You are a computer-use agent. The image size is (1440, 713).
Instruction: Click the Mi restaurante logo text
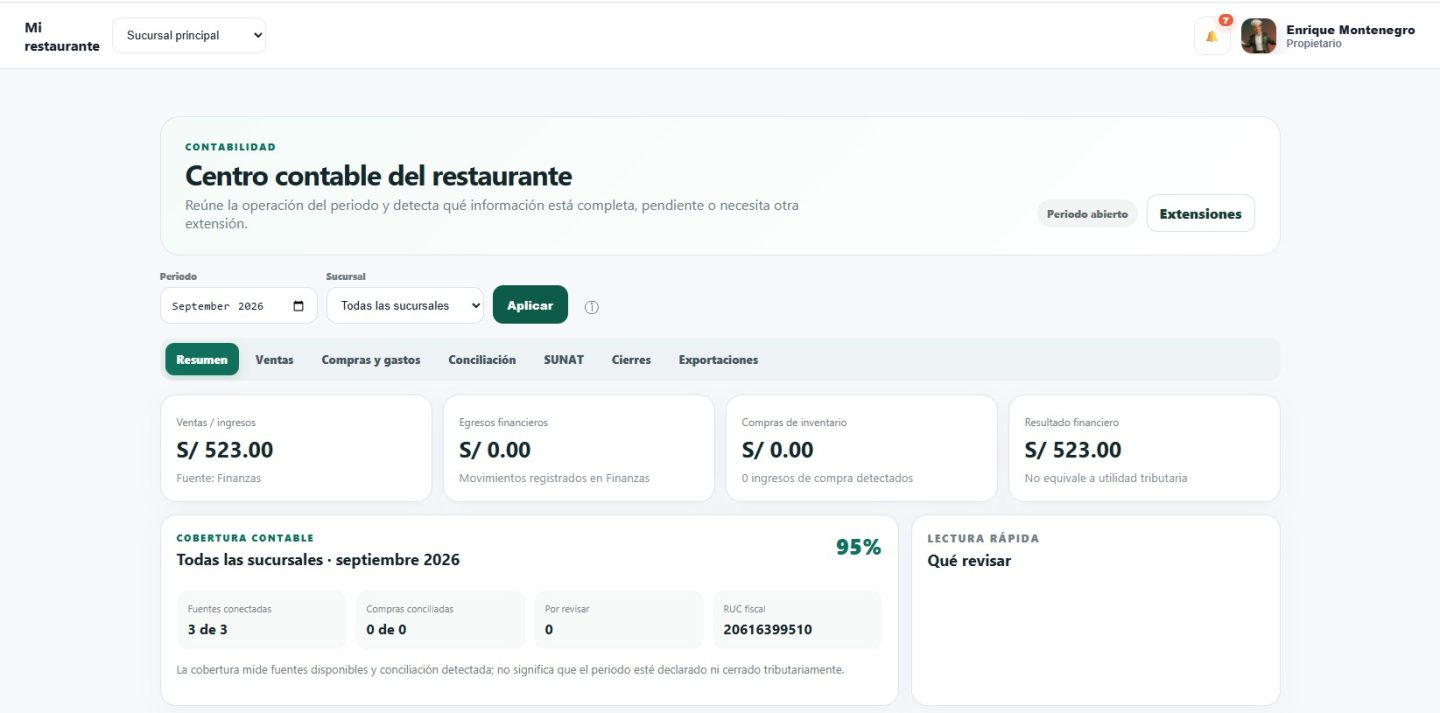point(61,37)
